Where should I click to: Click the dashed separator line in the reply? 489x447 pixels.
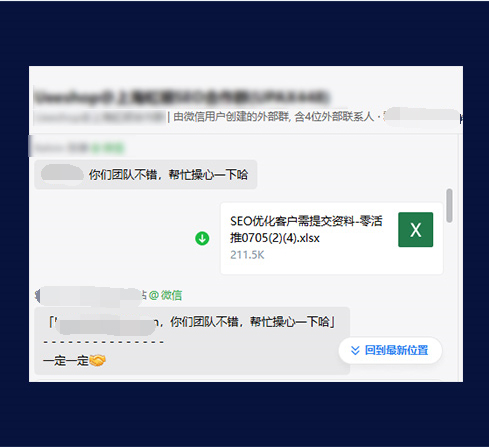point(103,342)
